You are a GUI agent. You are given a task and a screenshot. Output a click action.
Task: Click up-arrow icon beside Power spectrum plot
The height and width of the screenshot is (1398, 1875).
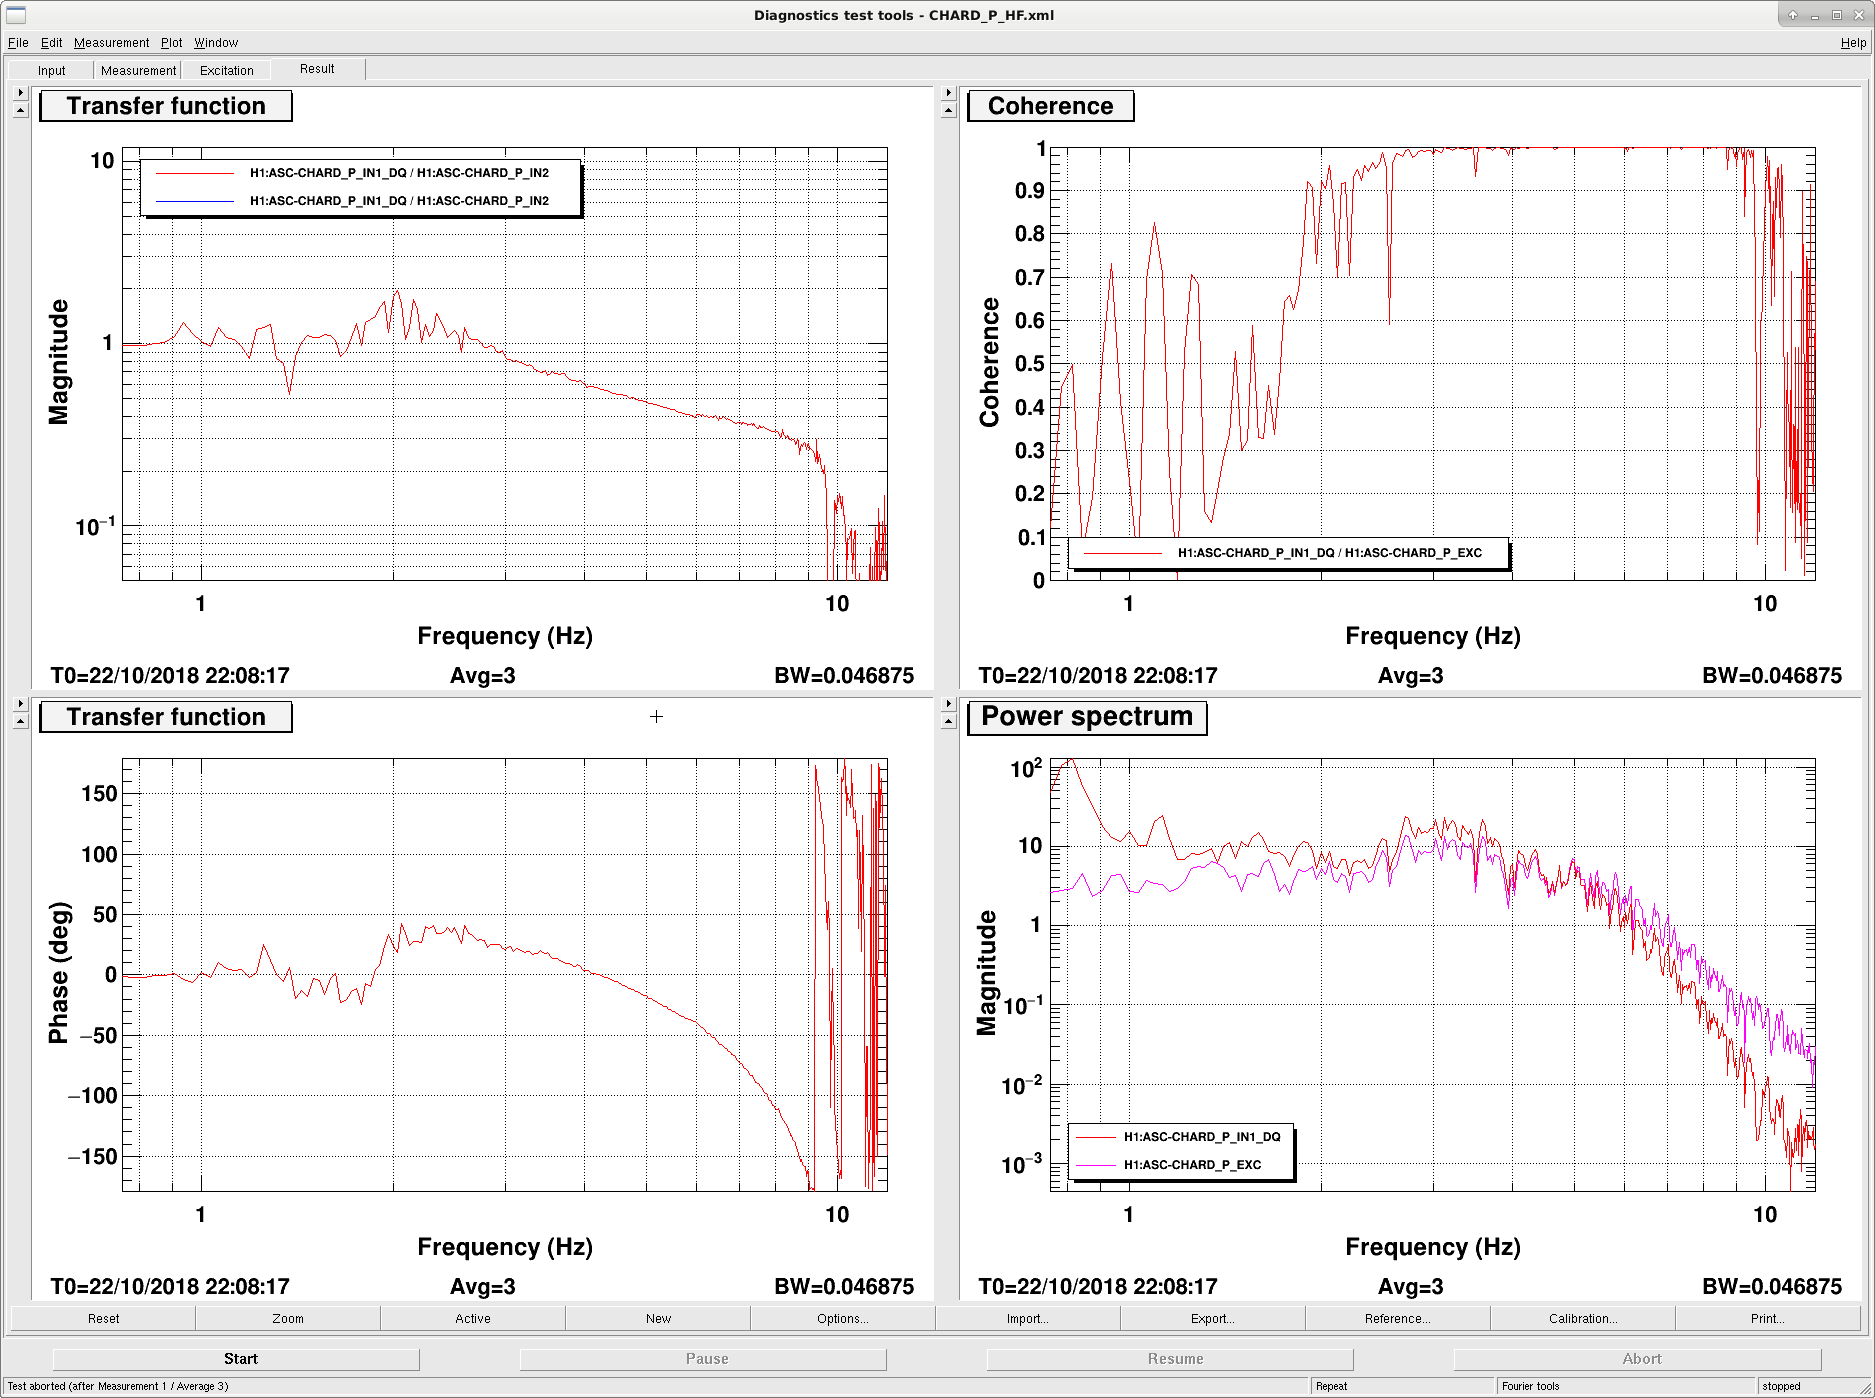click(x=949, y=721)
